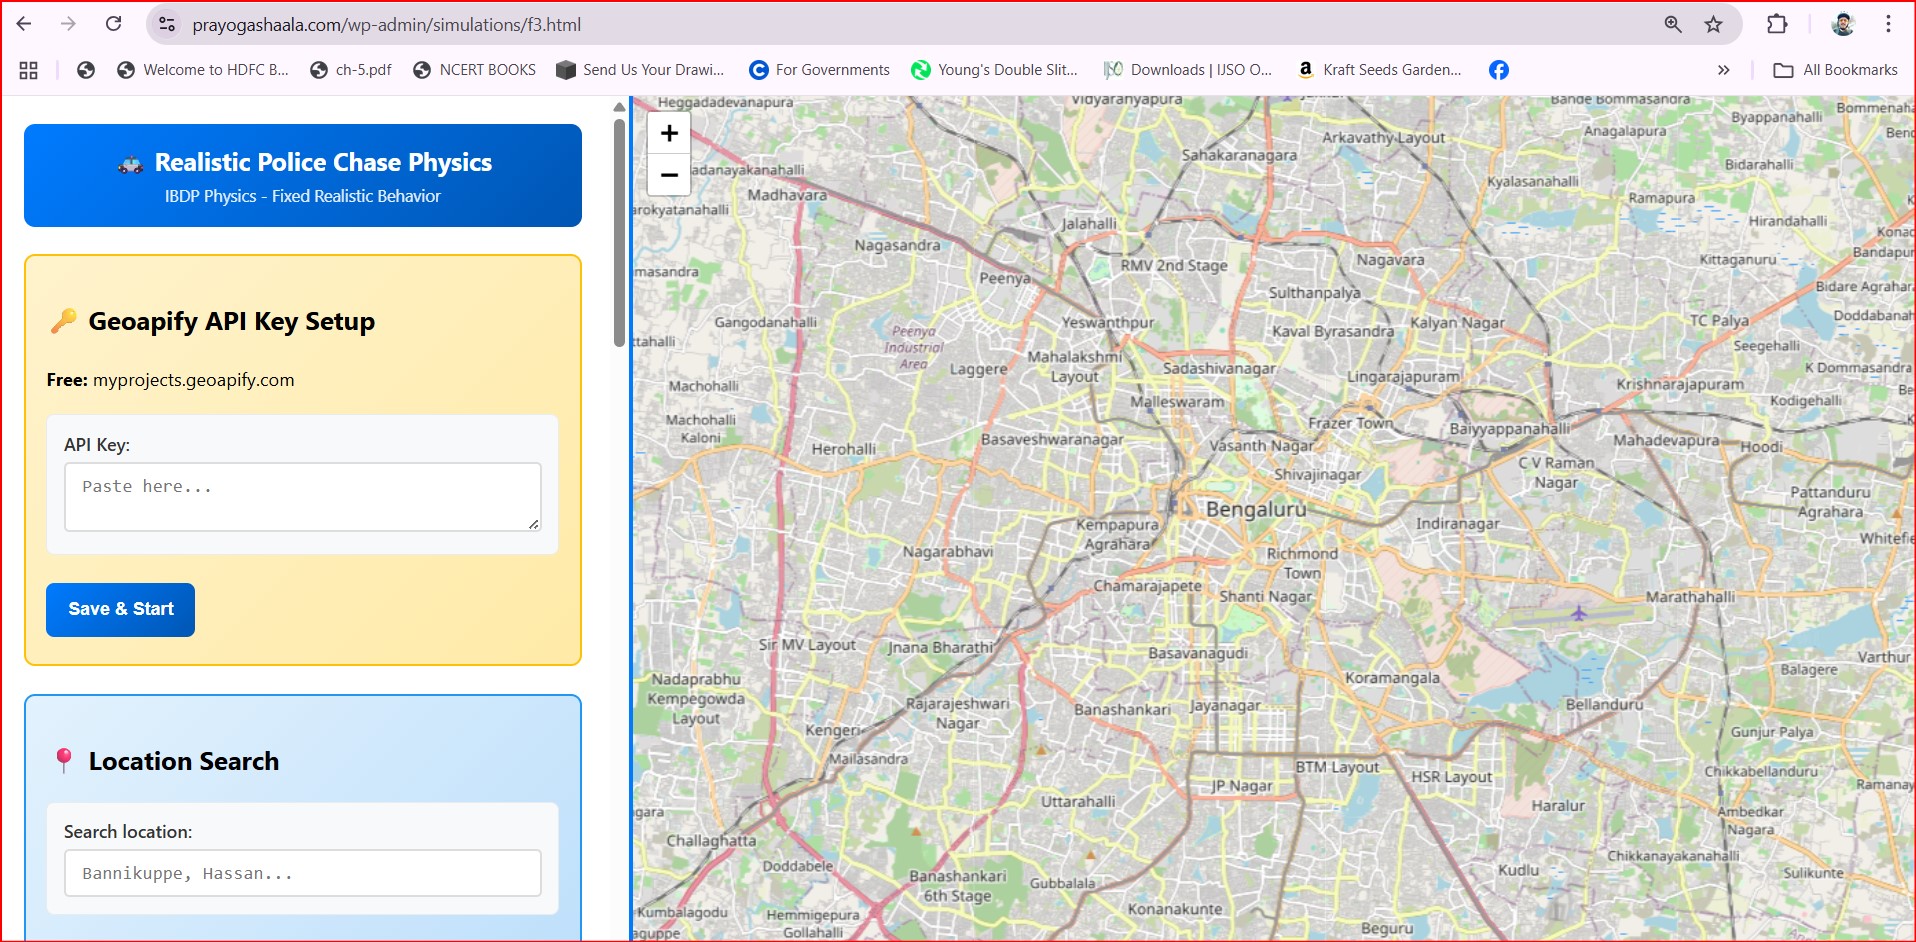Image resolution: width=1916 pixels, height=942 pixels.
Task: Open the ch-5.pdf bookmark
Action: pos(351,70)
